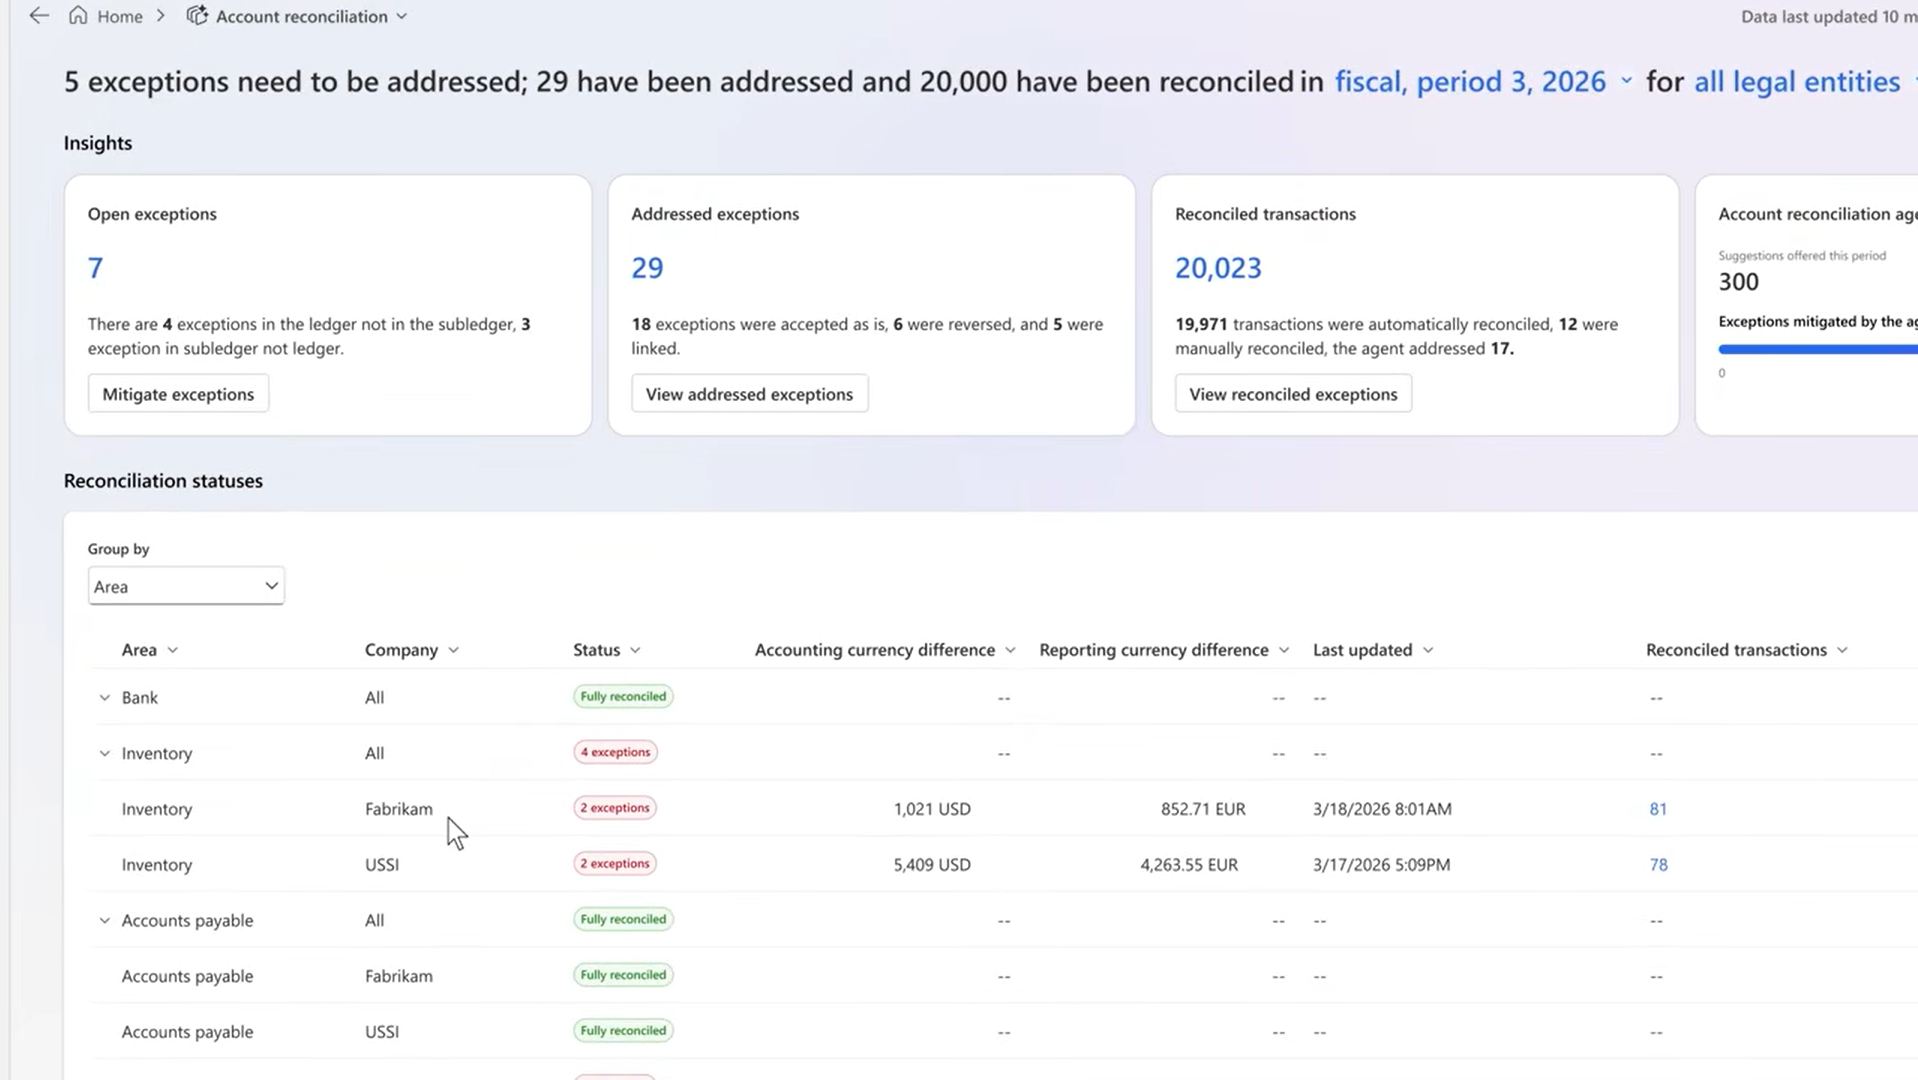Sort by the Area column header
1918x1080 pixels.
tap(139, 650)
